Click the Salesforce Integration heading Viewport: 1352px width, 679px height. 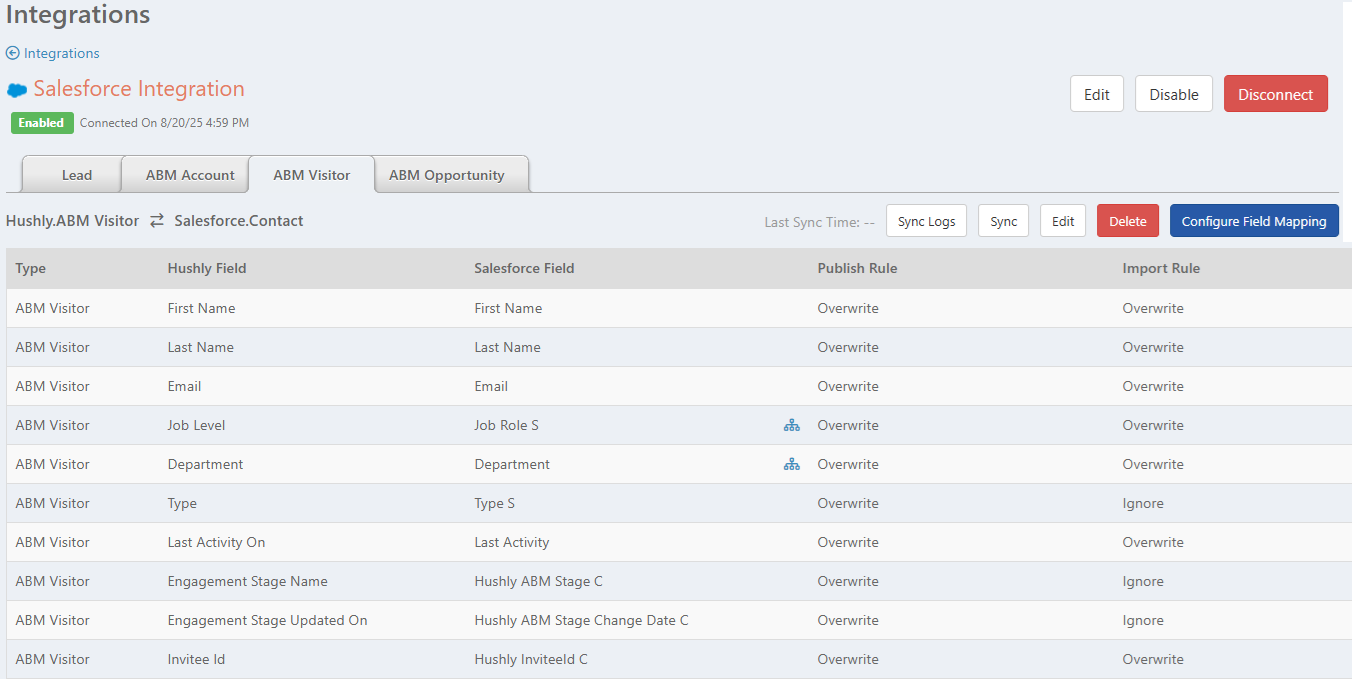coord(139,88)
